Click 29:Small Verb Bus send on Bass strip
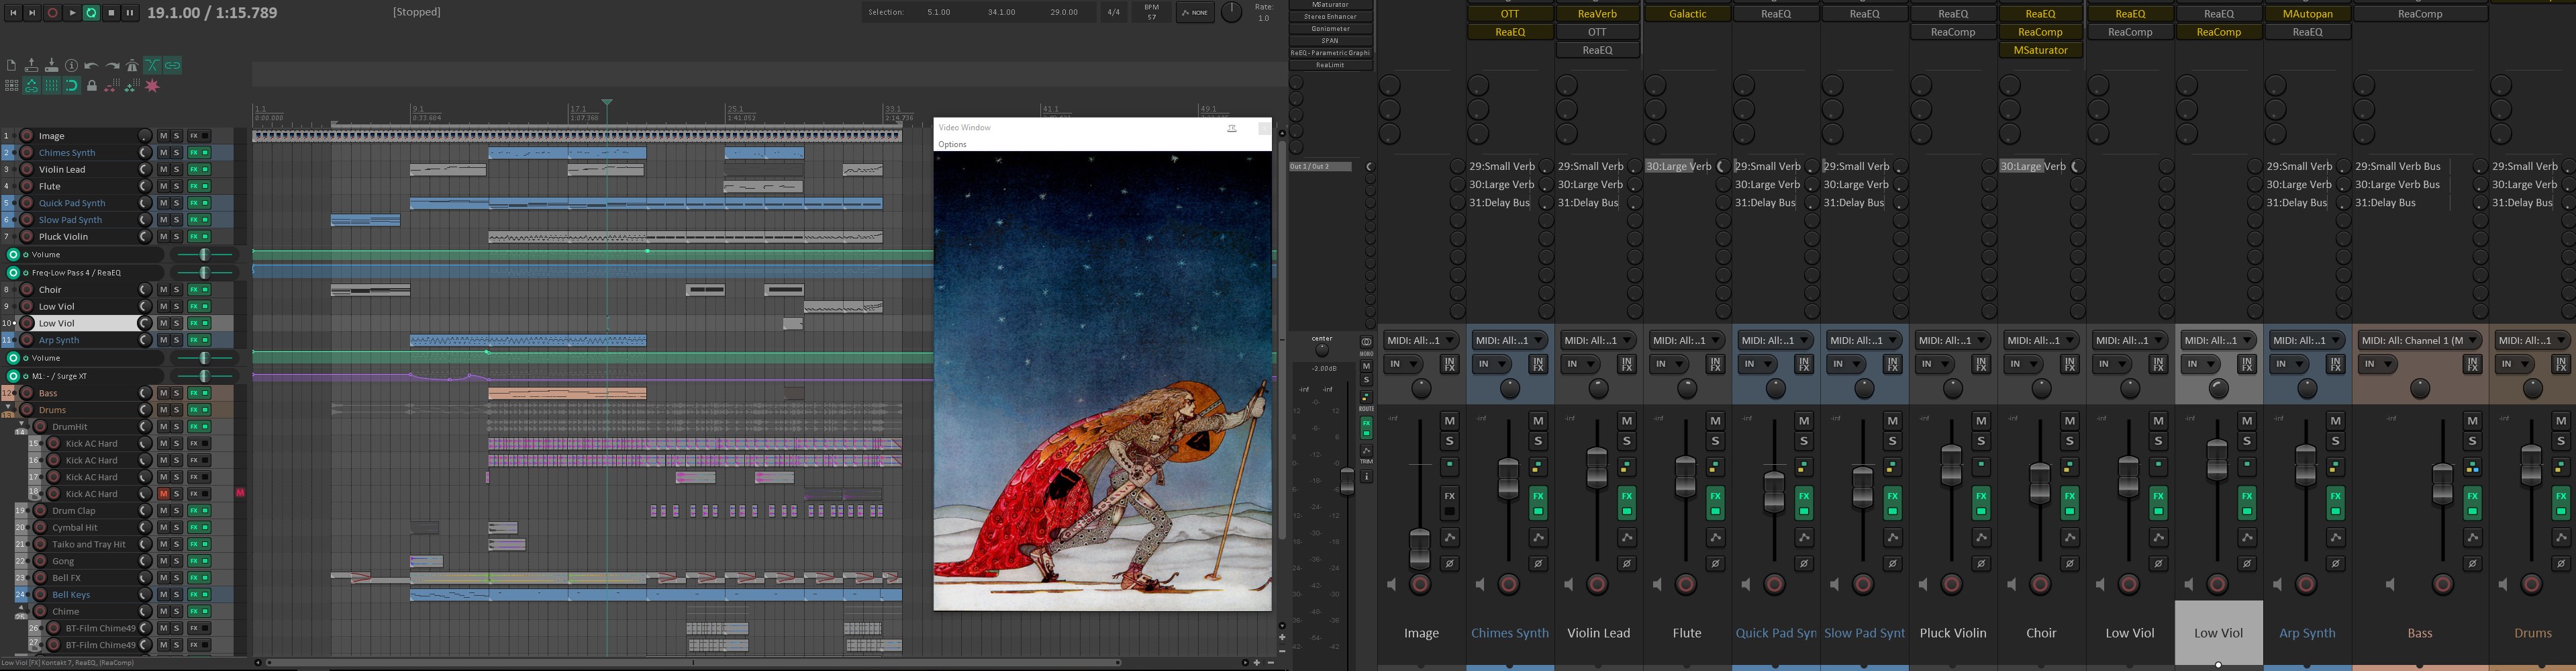Screen dimensions: 2576x671 tap(2398, 167)
